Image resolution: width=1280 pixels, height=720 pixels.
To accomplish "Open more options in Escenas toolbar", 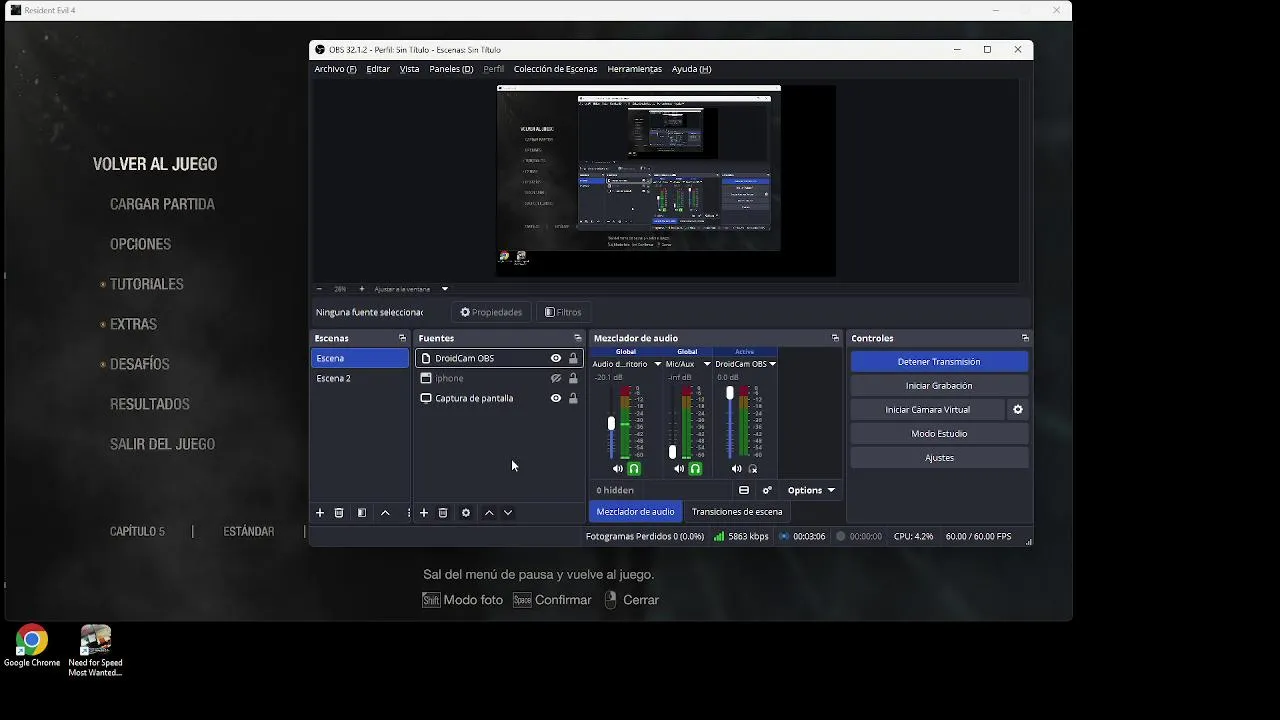I will pyautogui.click(x=408, y=513).
